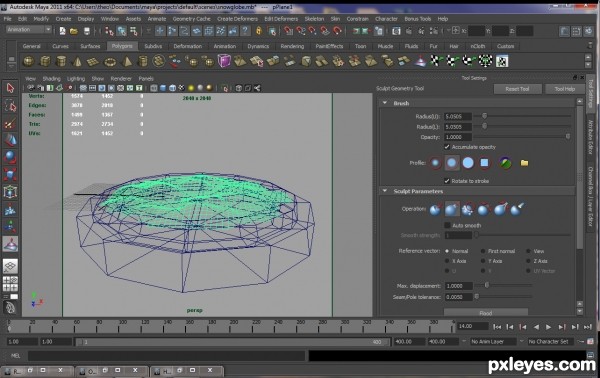Click the Reset Tool button

pos(517,89)
